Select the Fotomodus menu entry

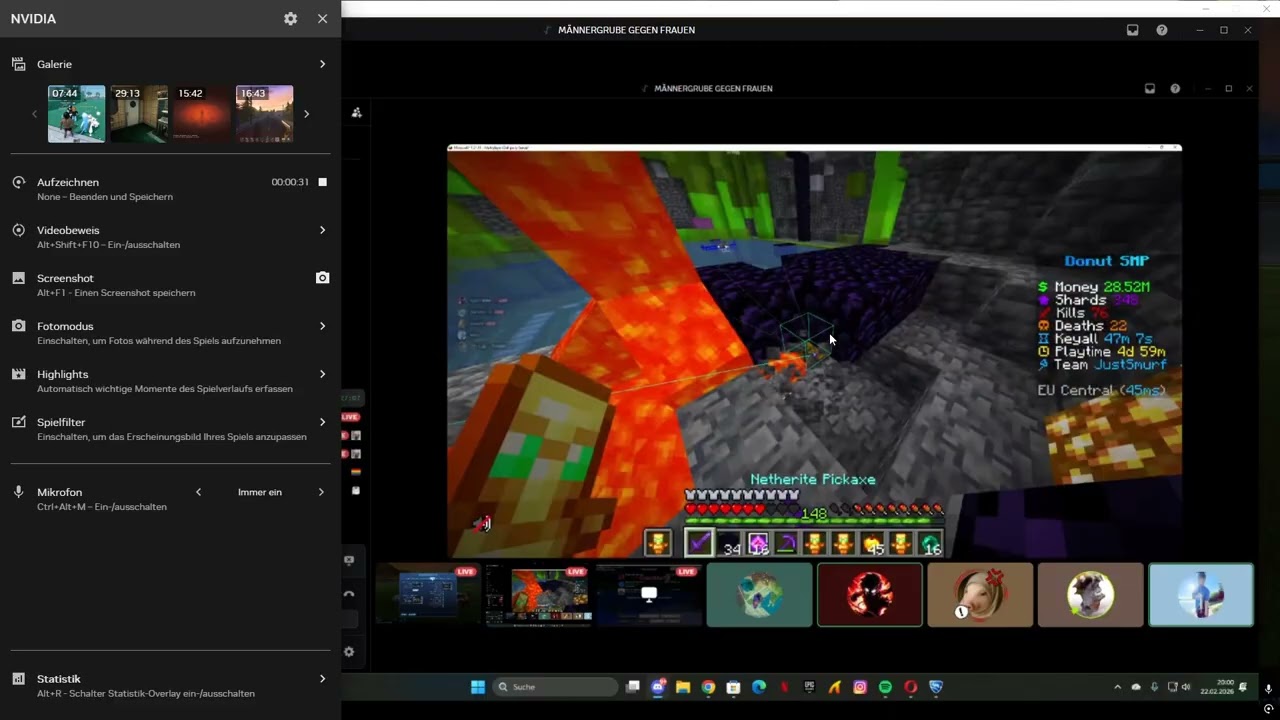tap(170, 333)
